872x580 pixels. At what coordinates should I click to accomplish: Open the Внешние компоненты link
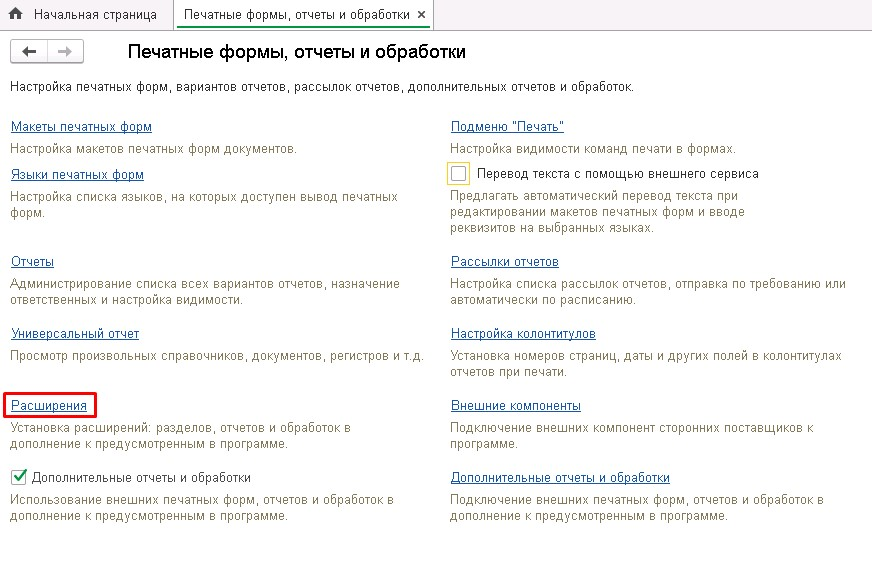coord(515,406)
